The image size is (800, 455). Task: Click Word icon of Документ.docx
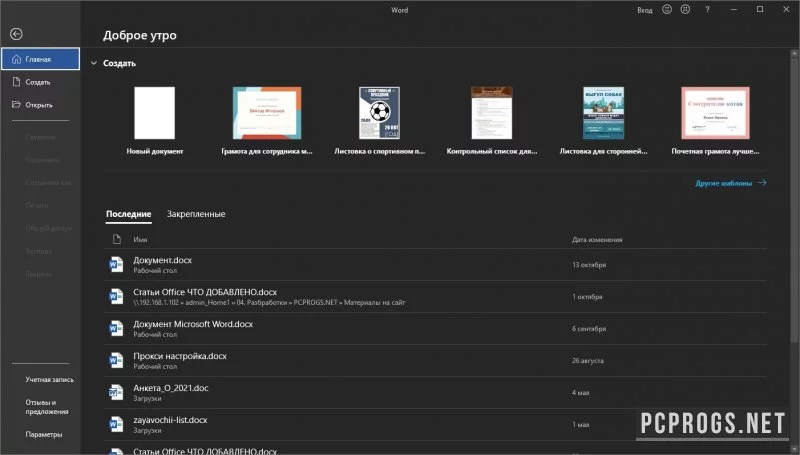[x=116, y=264]
